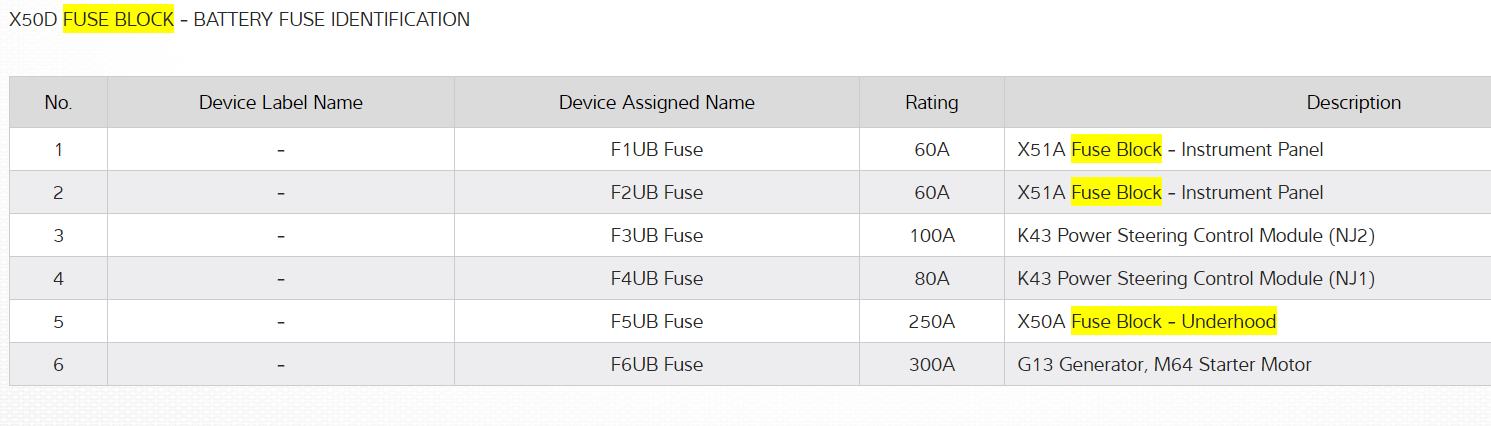Image resolution: width=1491 pixels, height=426 pixels.
Task: Select the 80A rating value
Action: [x=931, y=279]
